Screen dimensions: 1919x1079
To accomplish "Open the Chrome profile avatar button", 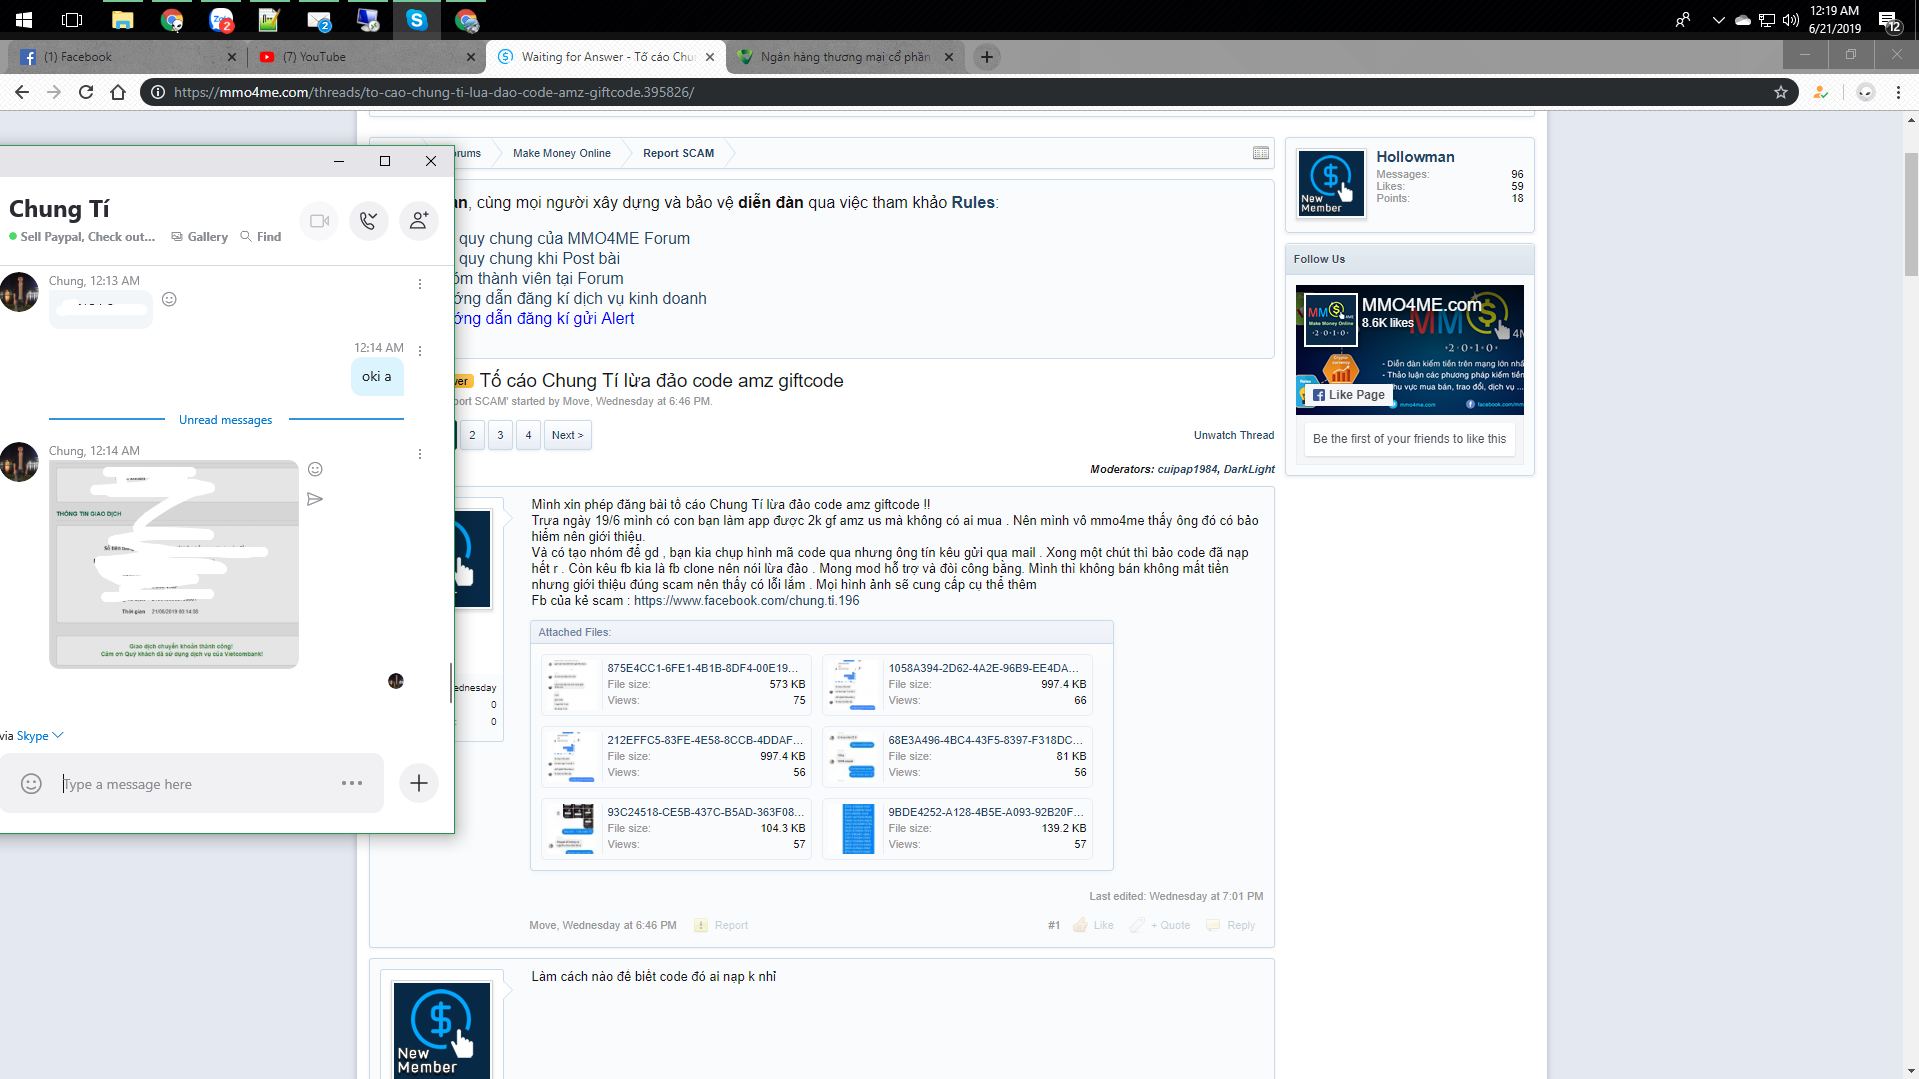I will [x=1865, y=92].
